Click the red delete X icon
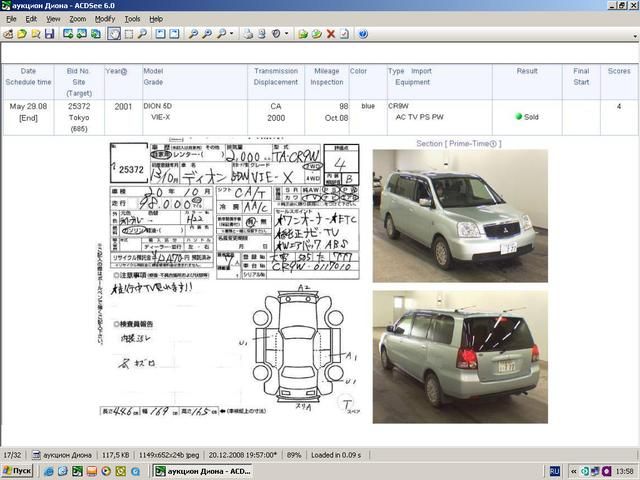Screen dimensions: 640x480 tap(330, 34)
